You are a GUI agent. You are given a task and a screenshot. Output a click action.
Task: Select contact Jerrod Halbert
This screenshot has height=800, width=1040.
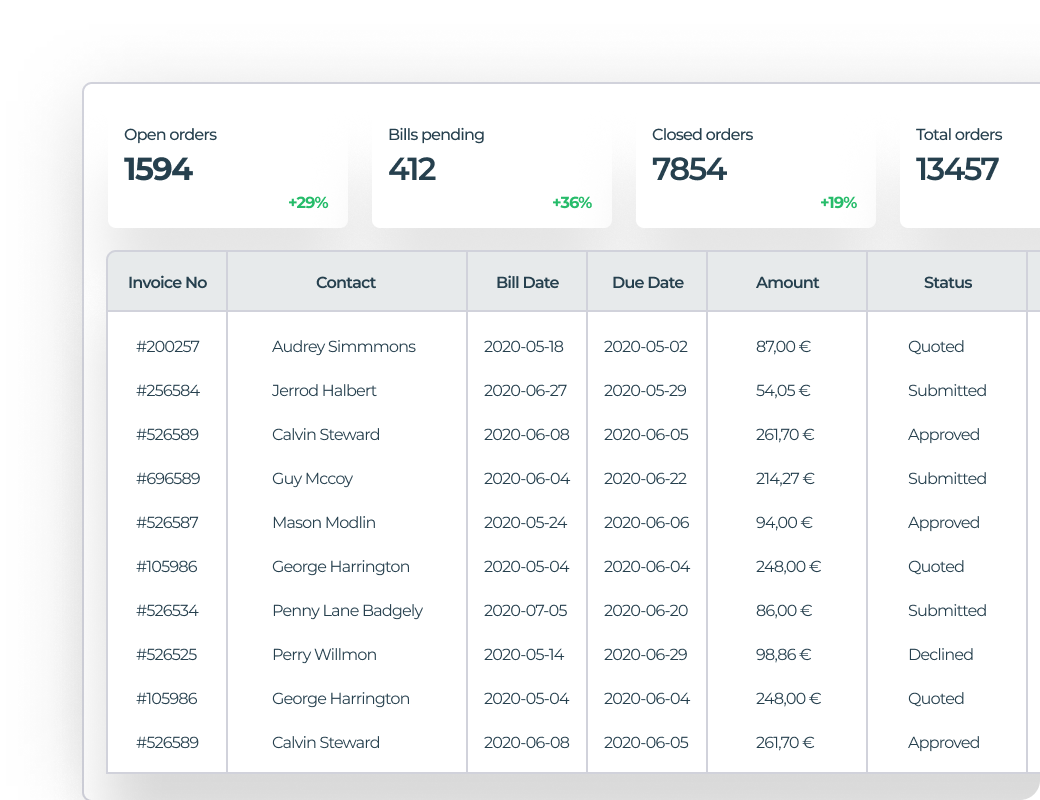pyautogui.click(x=324, y=390)
